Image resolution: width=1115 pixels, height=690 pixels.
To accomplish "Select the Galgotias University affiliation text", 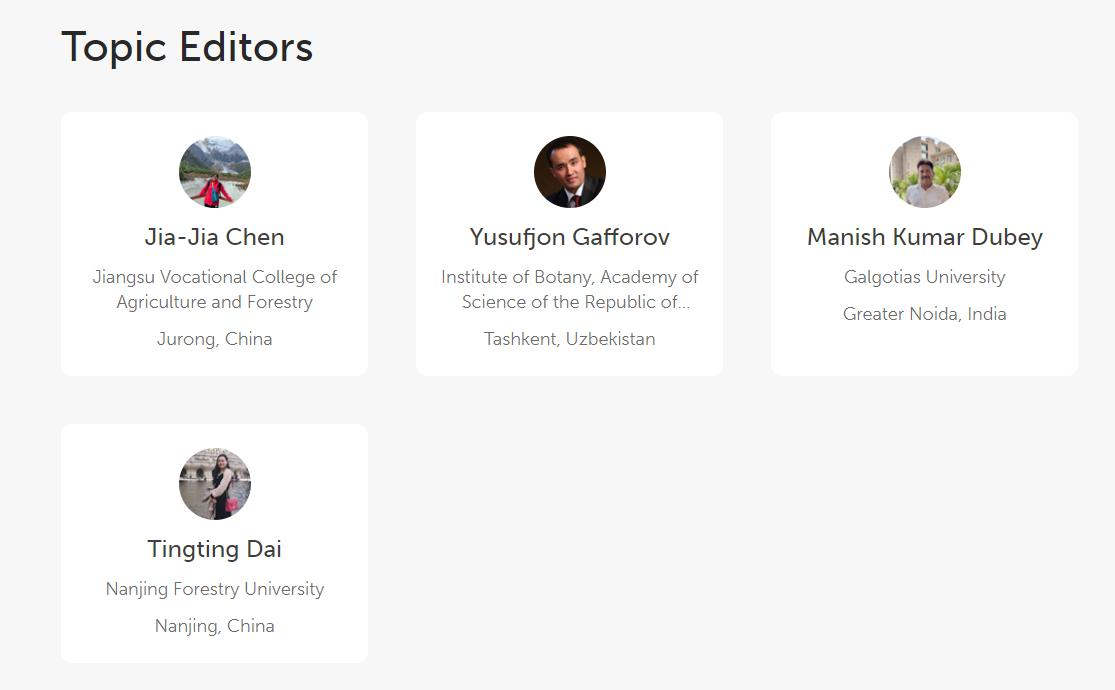I will click(x=925, y=277).
